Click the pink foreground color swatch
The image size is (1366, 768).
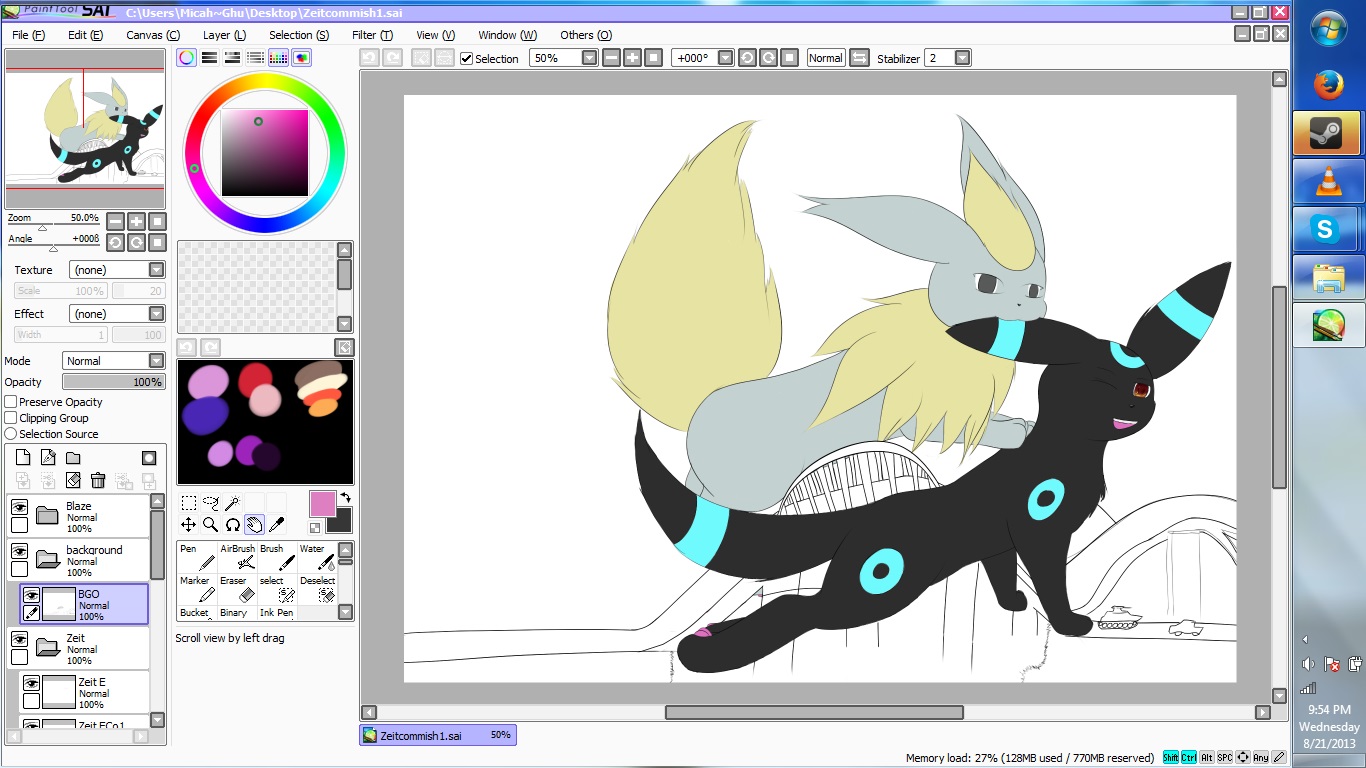[x=322, y=503]
